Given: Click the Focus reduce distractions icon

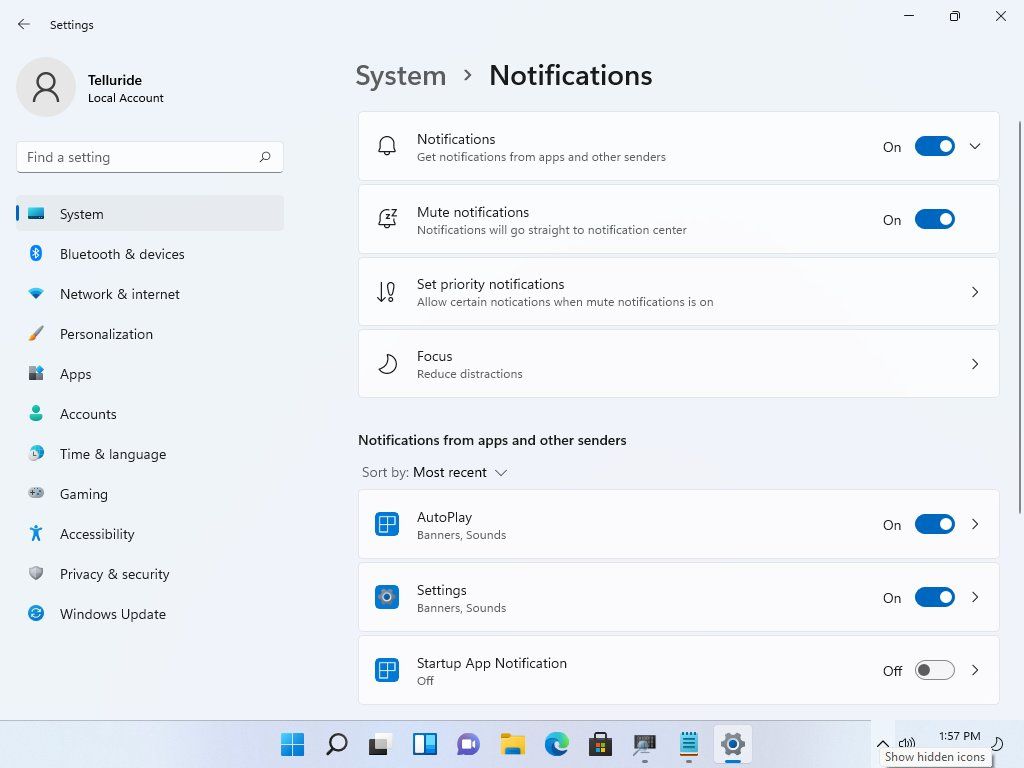Looking at the screenshot, I should 387,363.
